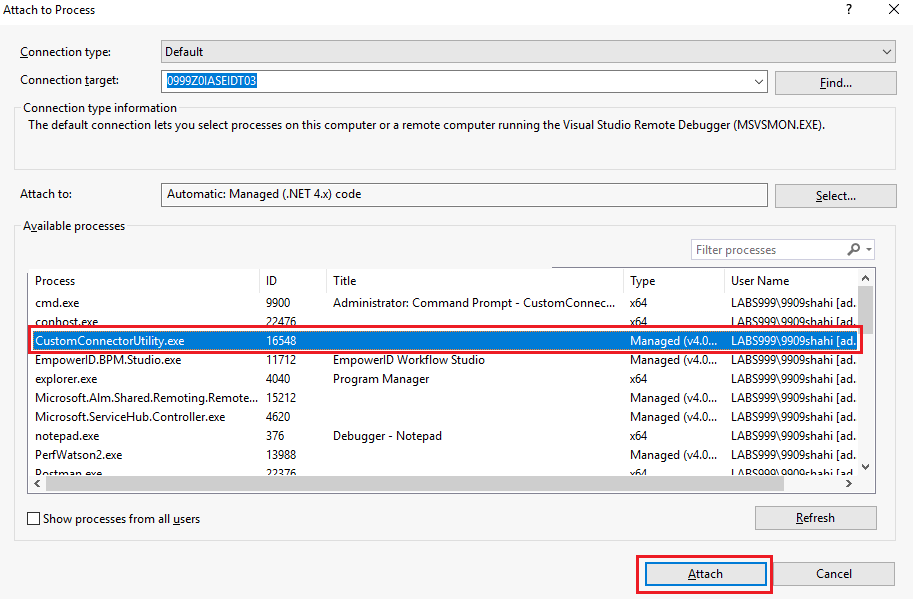Open the Select... code type button

point(836,196)
